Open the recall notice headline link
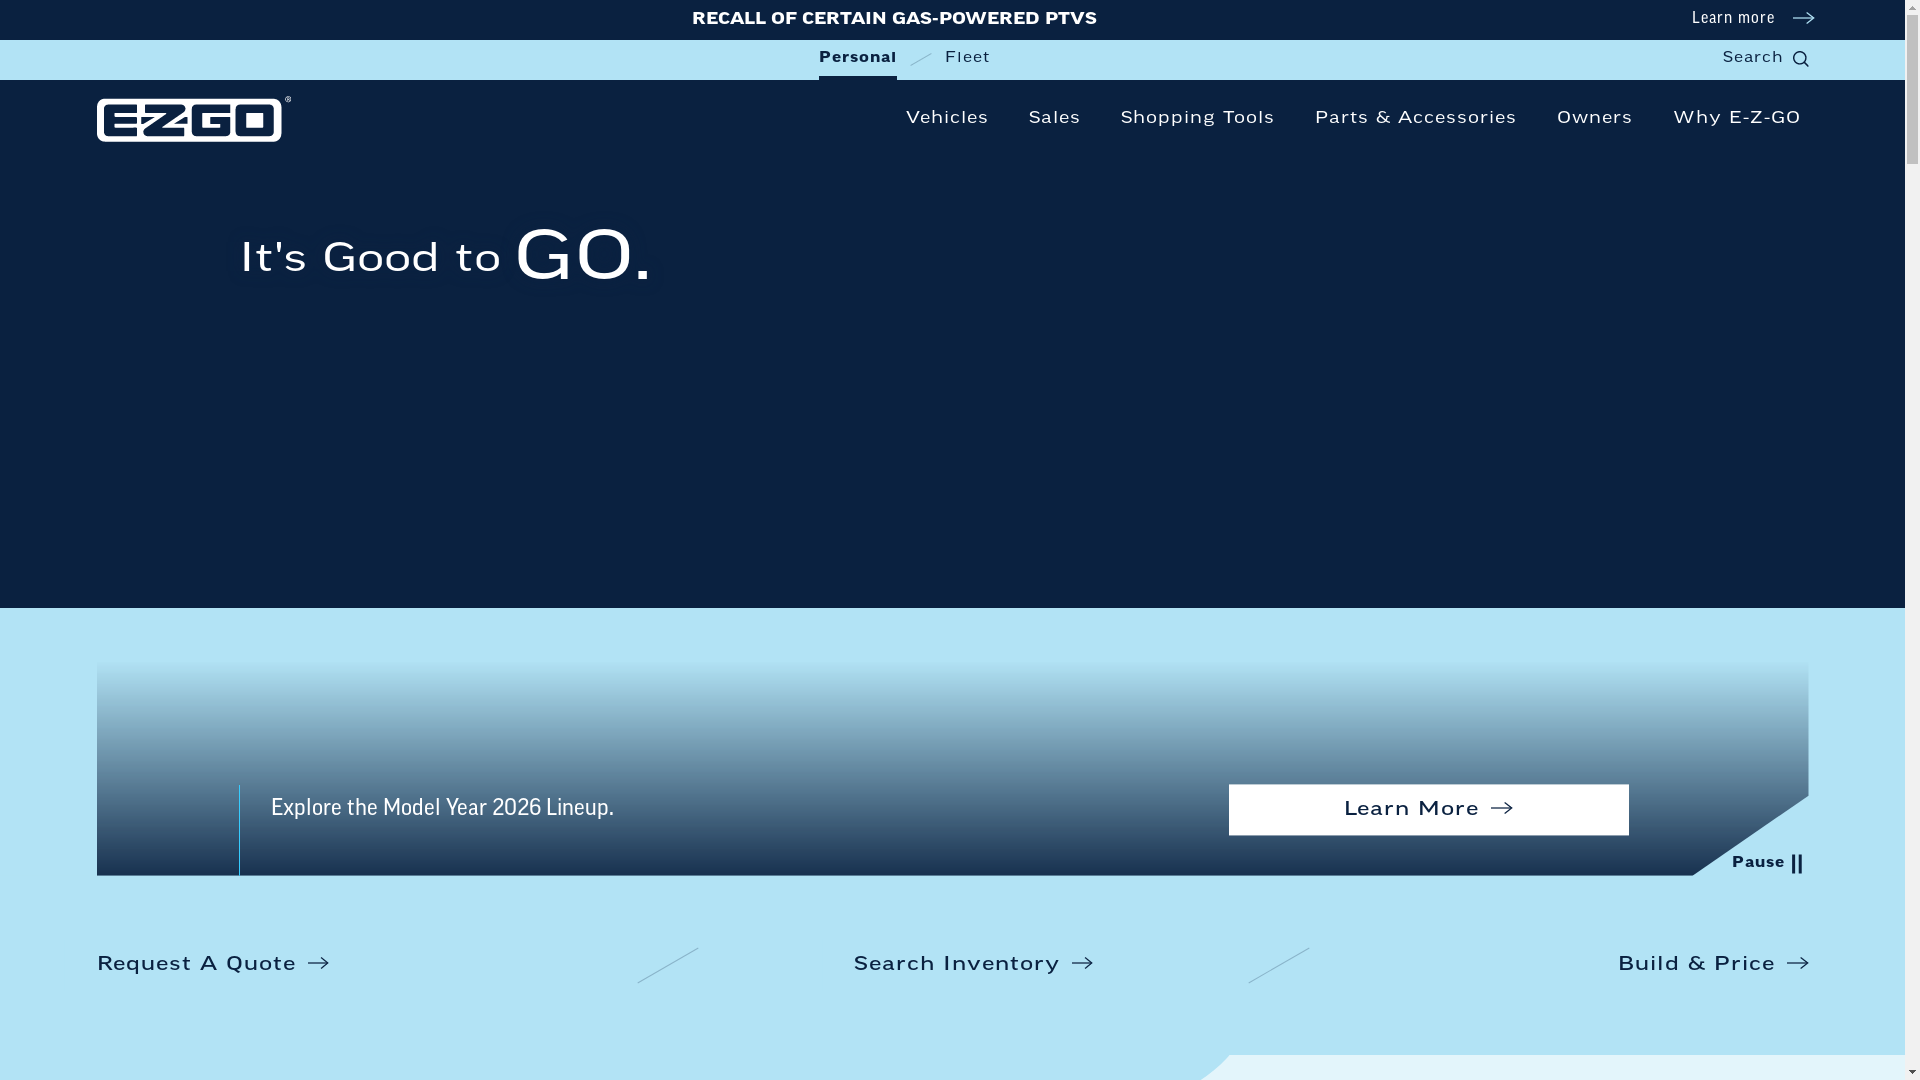Image resolution: width=1920 pixels, height=1080 pixels. click(894, 19)
